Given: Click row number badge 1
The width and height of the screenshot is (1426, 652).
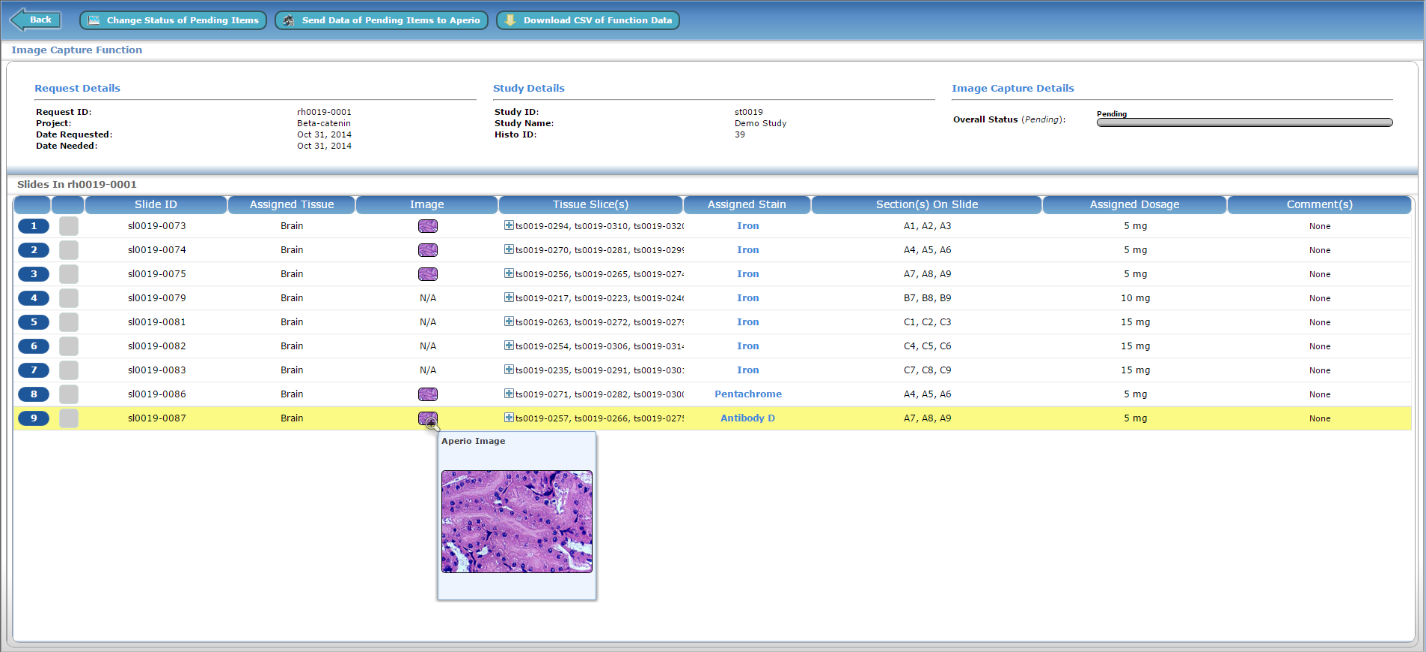Looking at the screenshot, I should pyautogui.click(x=33, y=226).
